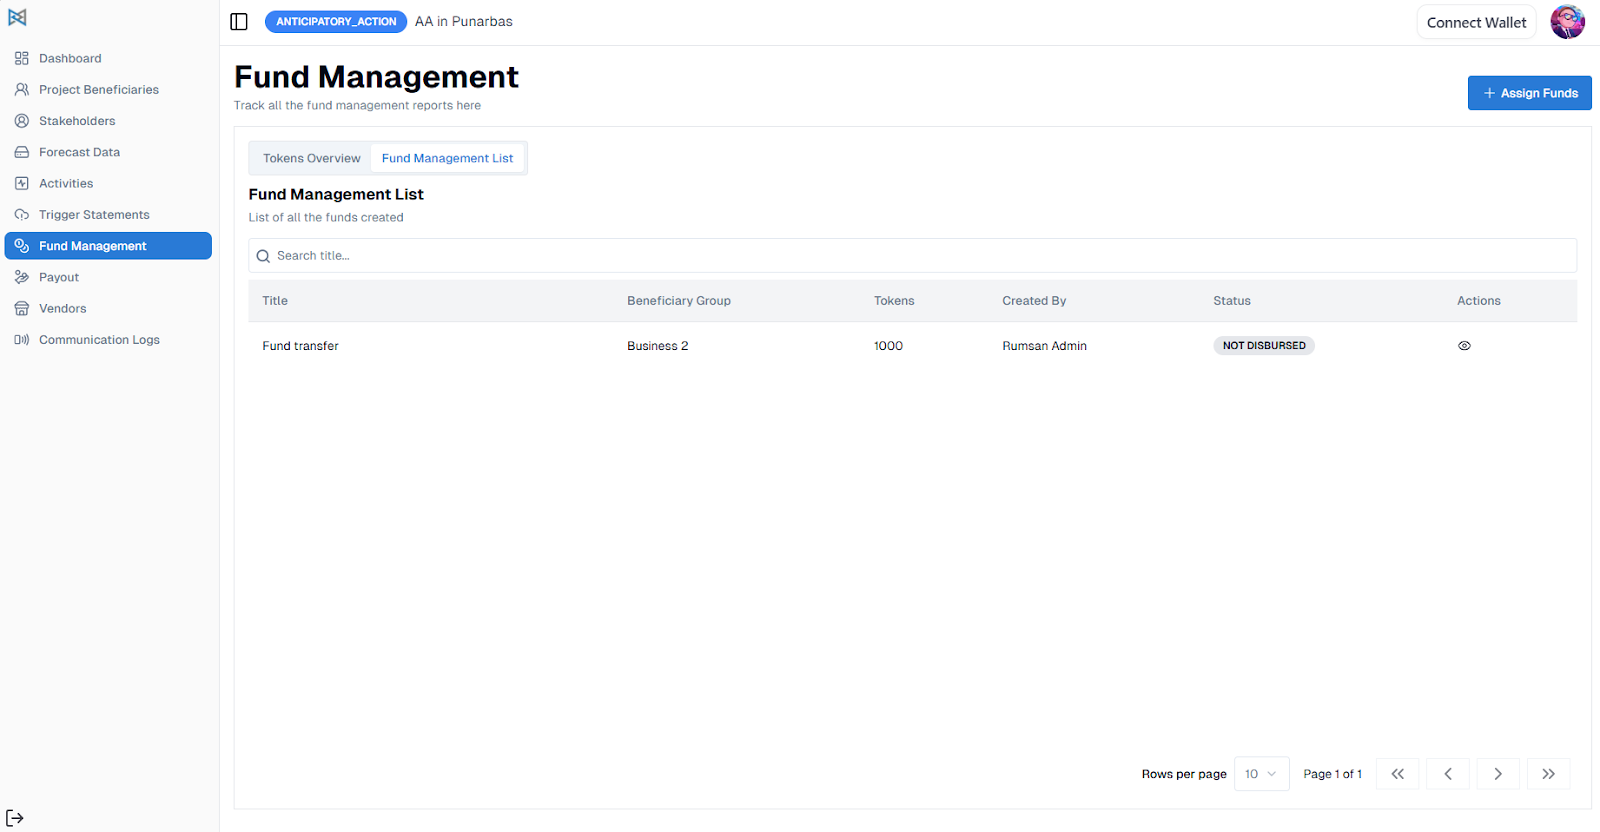This screenshot has width=1600, height=832.
Task: Open Dashboard from sidebar
Action: tap(108, 58)
